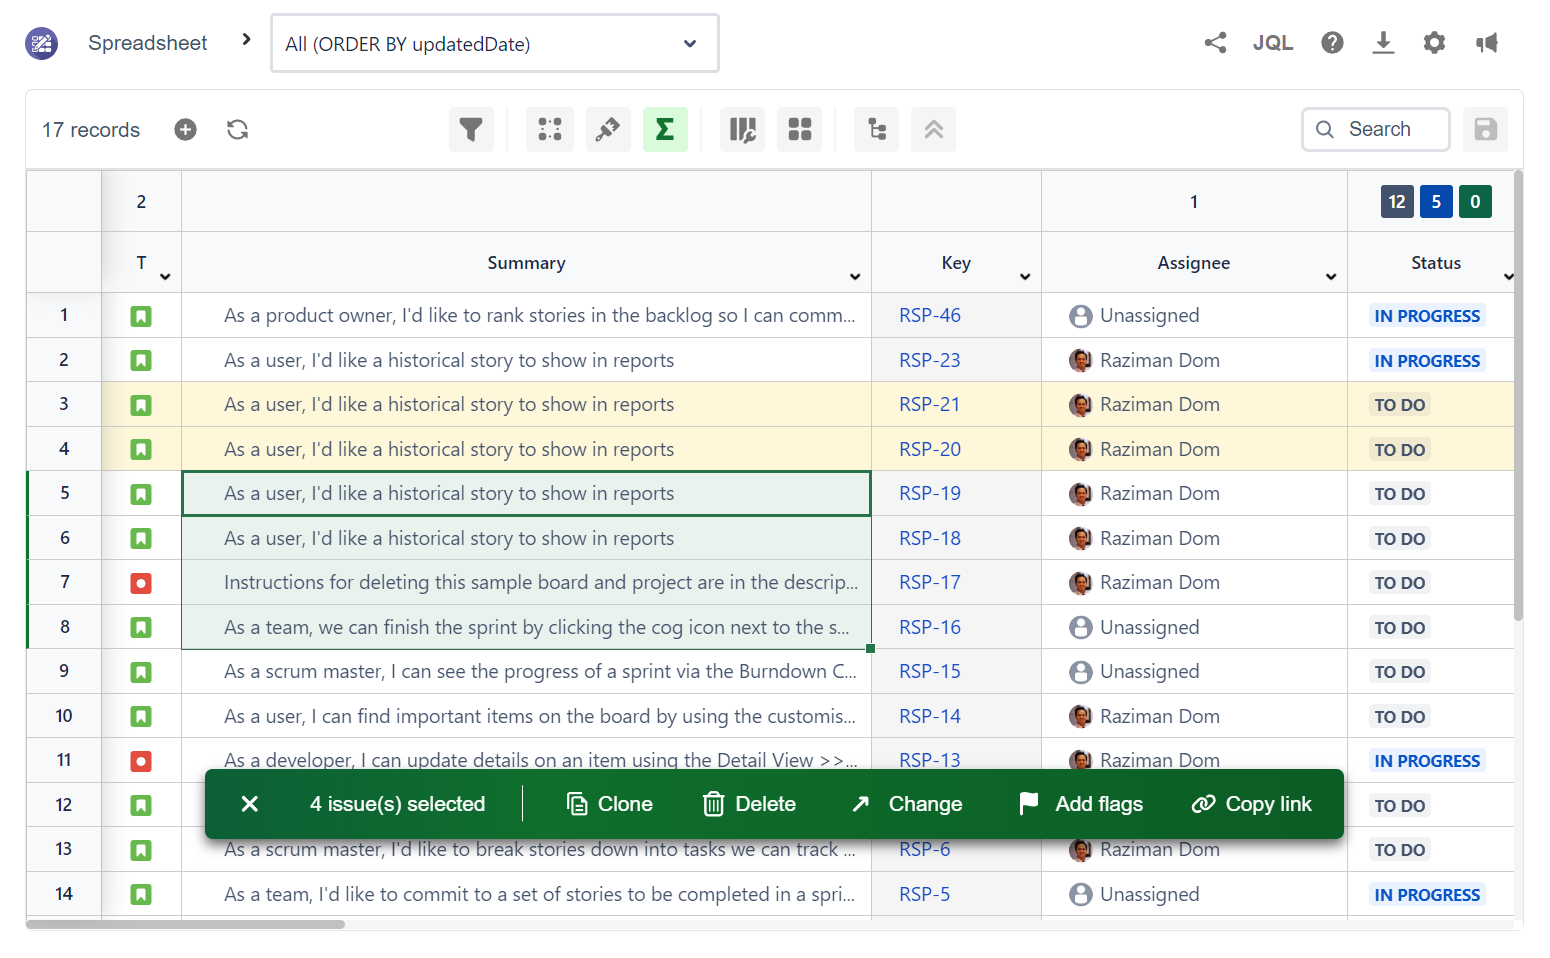Open issue link RSP-23

coord(930,361)
